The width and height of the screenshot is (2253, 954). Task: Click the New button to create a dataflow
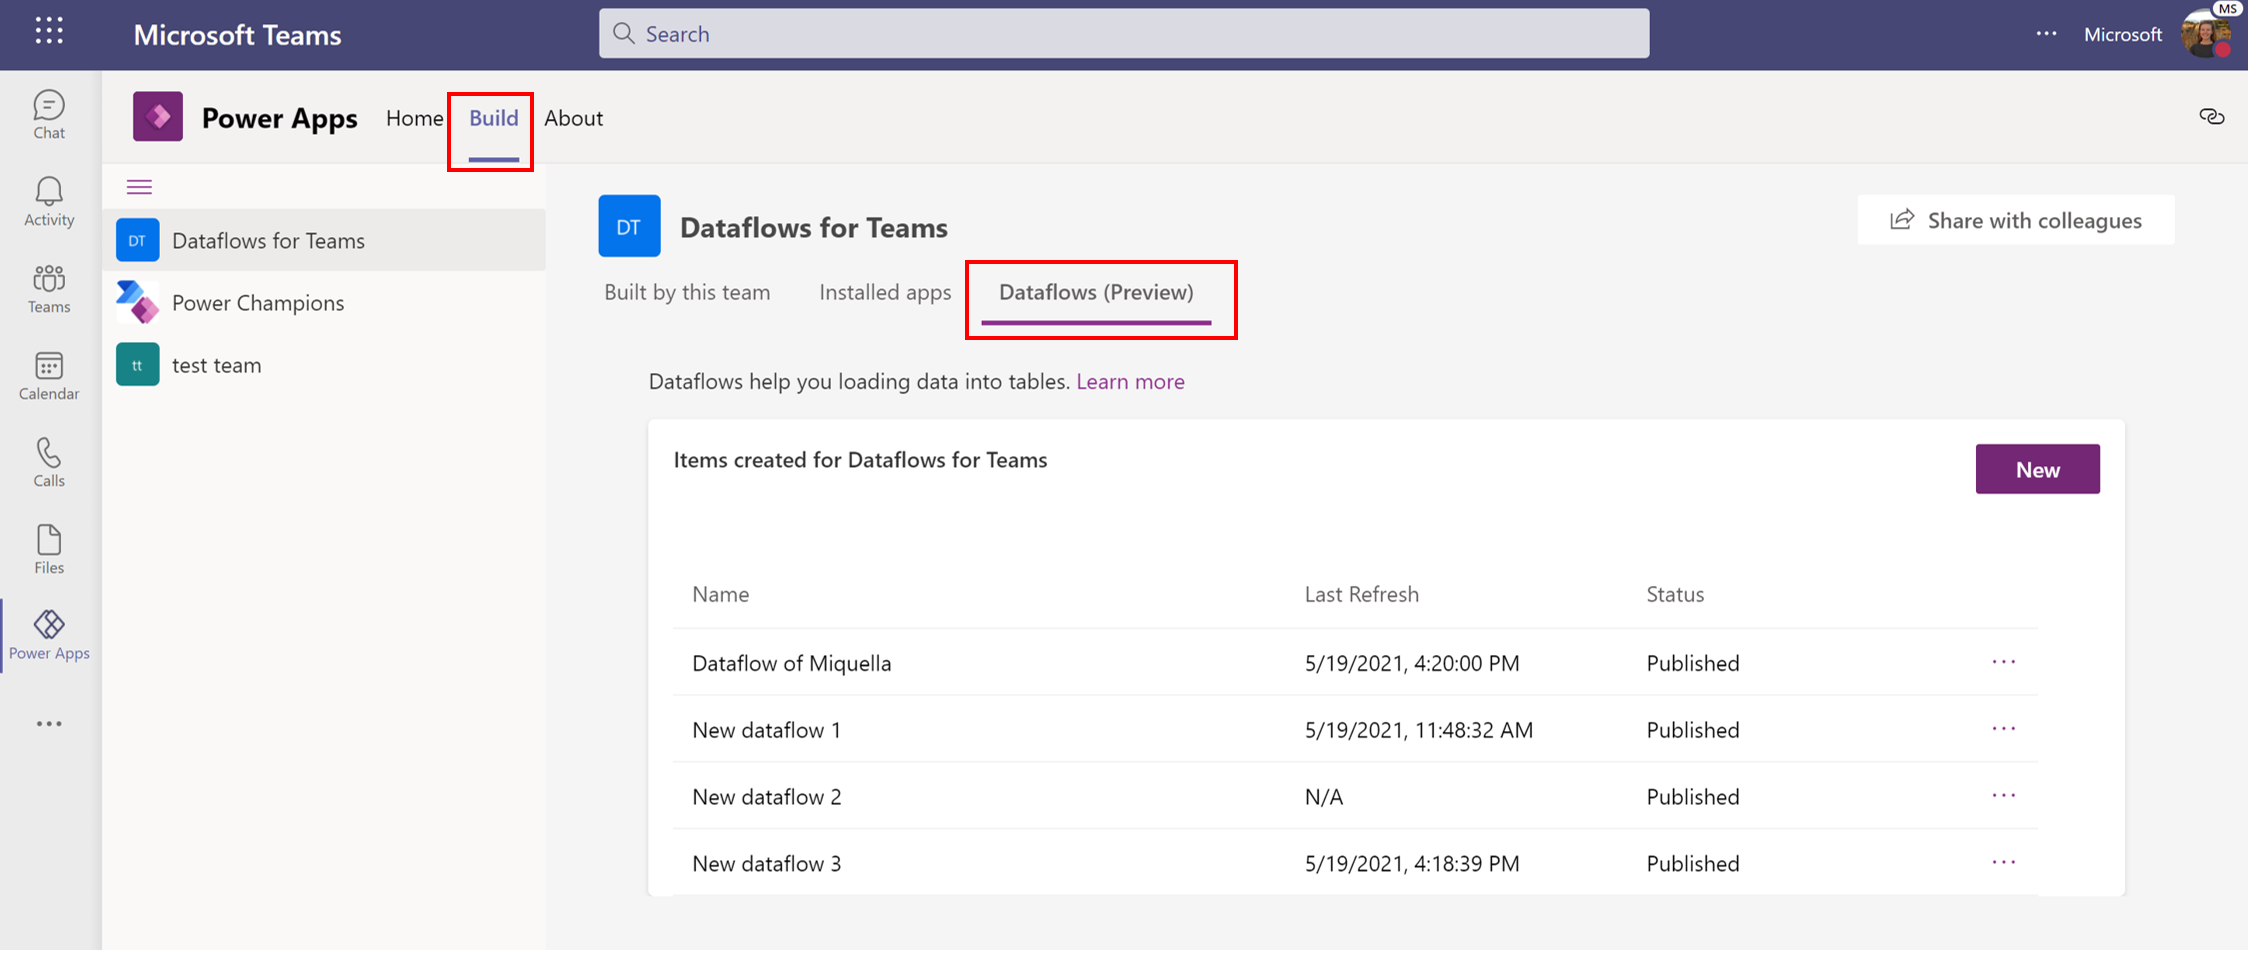tap(2037, 468)
